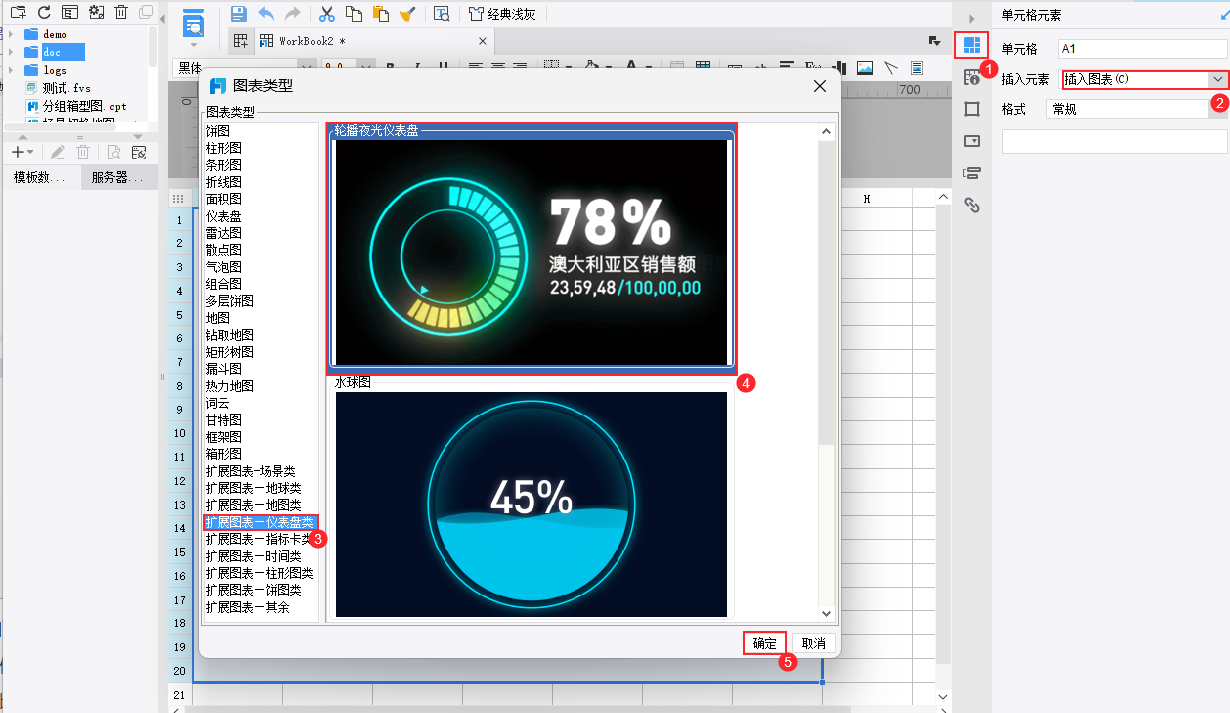Insert image using picture toolbar icon

click(x=865, y=68)
